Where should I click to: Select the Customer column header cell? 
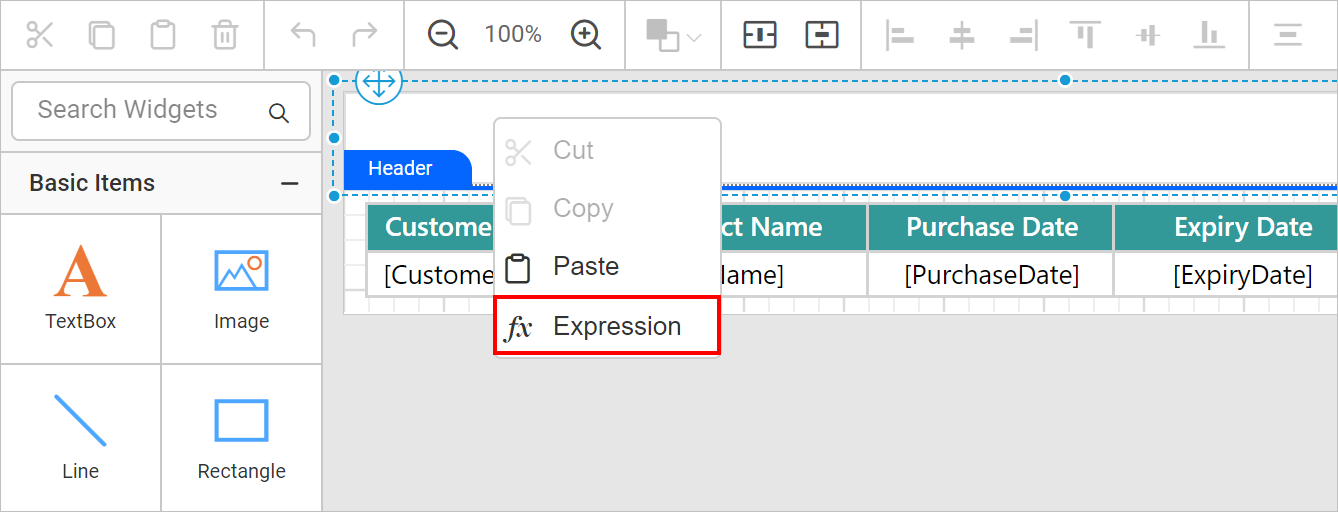click(x=431, y=227)
